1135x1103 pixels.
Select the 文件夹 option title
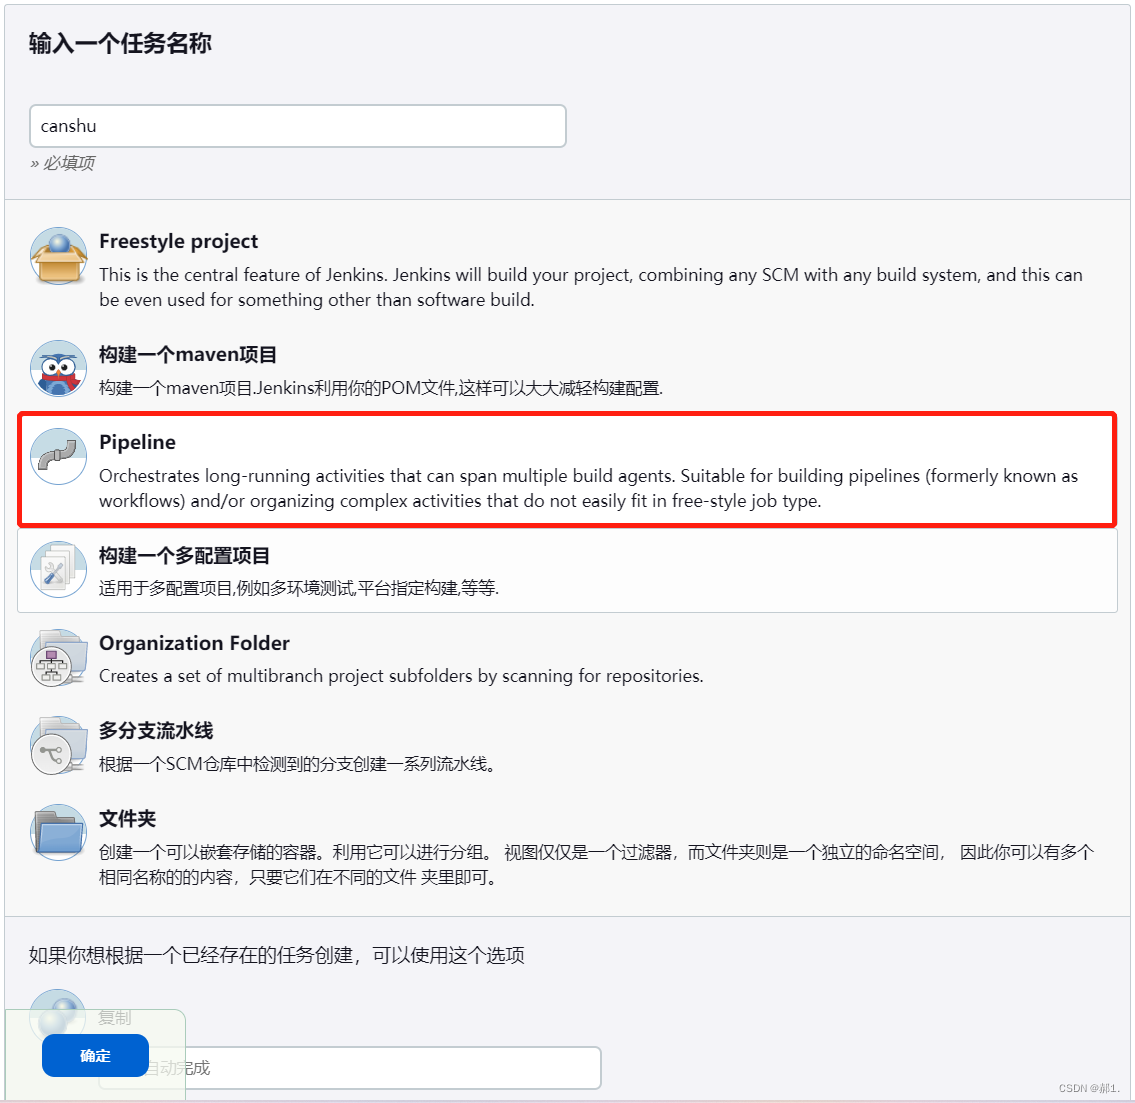click(127, 819)
